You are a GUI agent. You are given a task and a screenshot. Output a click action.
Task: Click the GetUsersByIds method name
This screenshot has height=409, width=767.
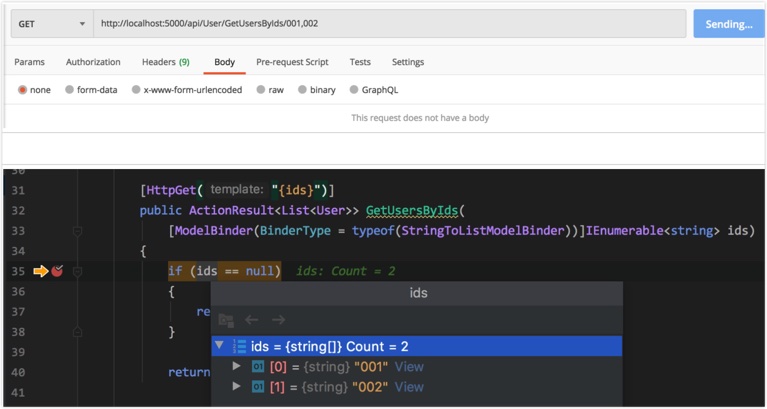(412, 210)
